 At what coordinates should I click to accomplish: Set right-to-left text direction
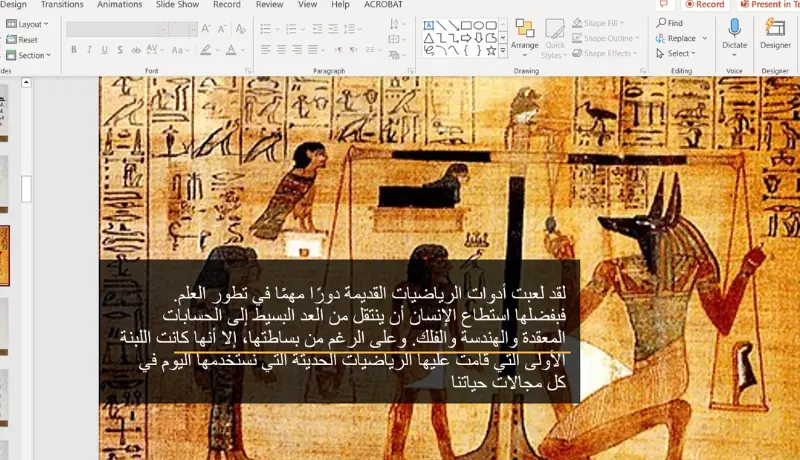(x=354, y=50)
